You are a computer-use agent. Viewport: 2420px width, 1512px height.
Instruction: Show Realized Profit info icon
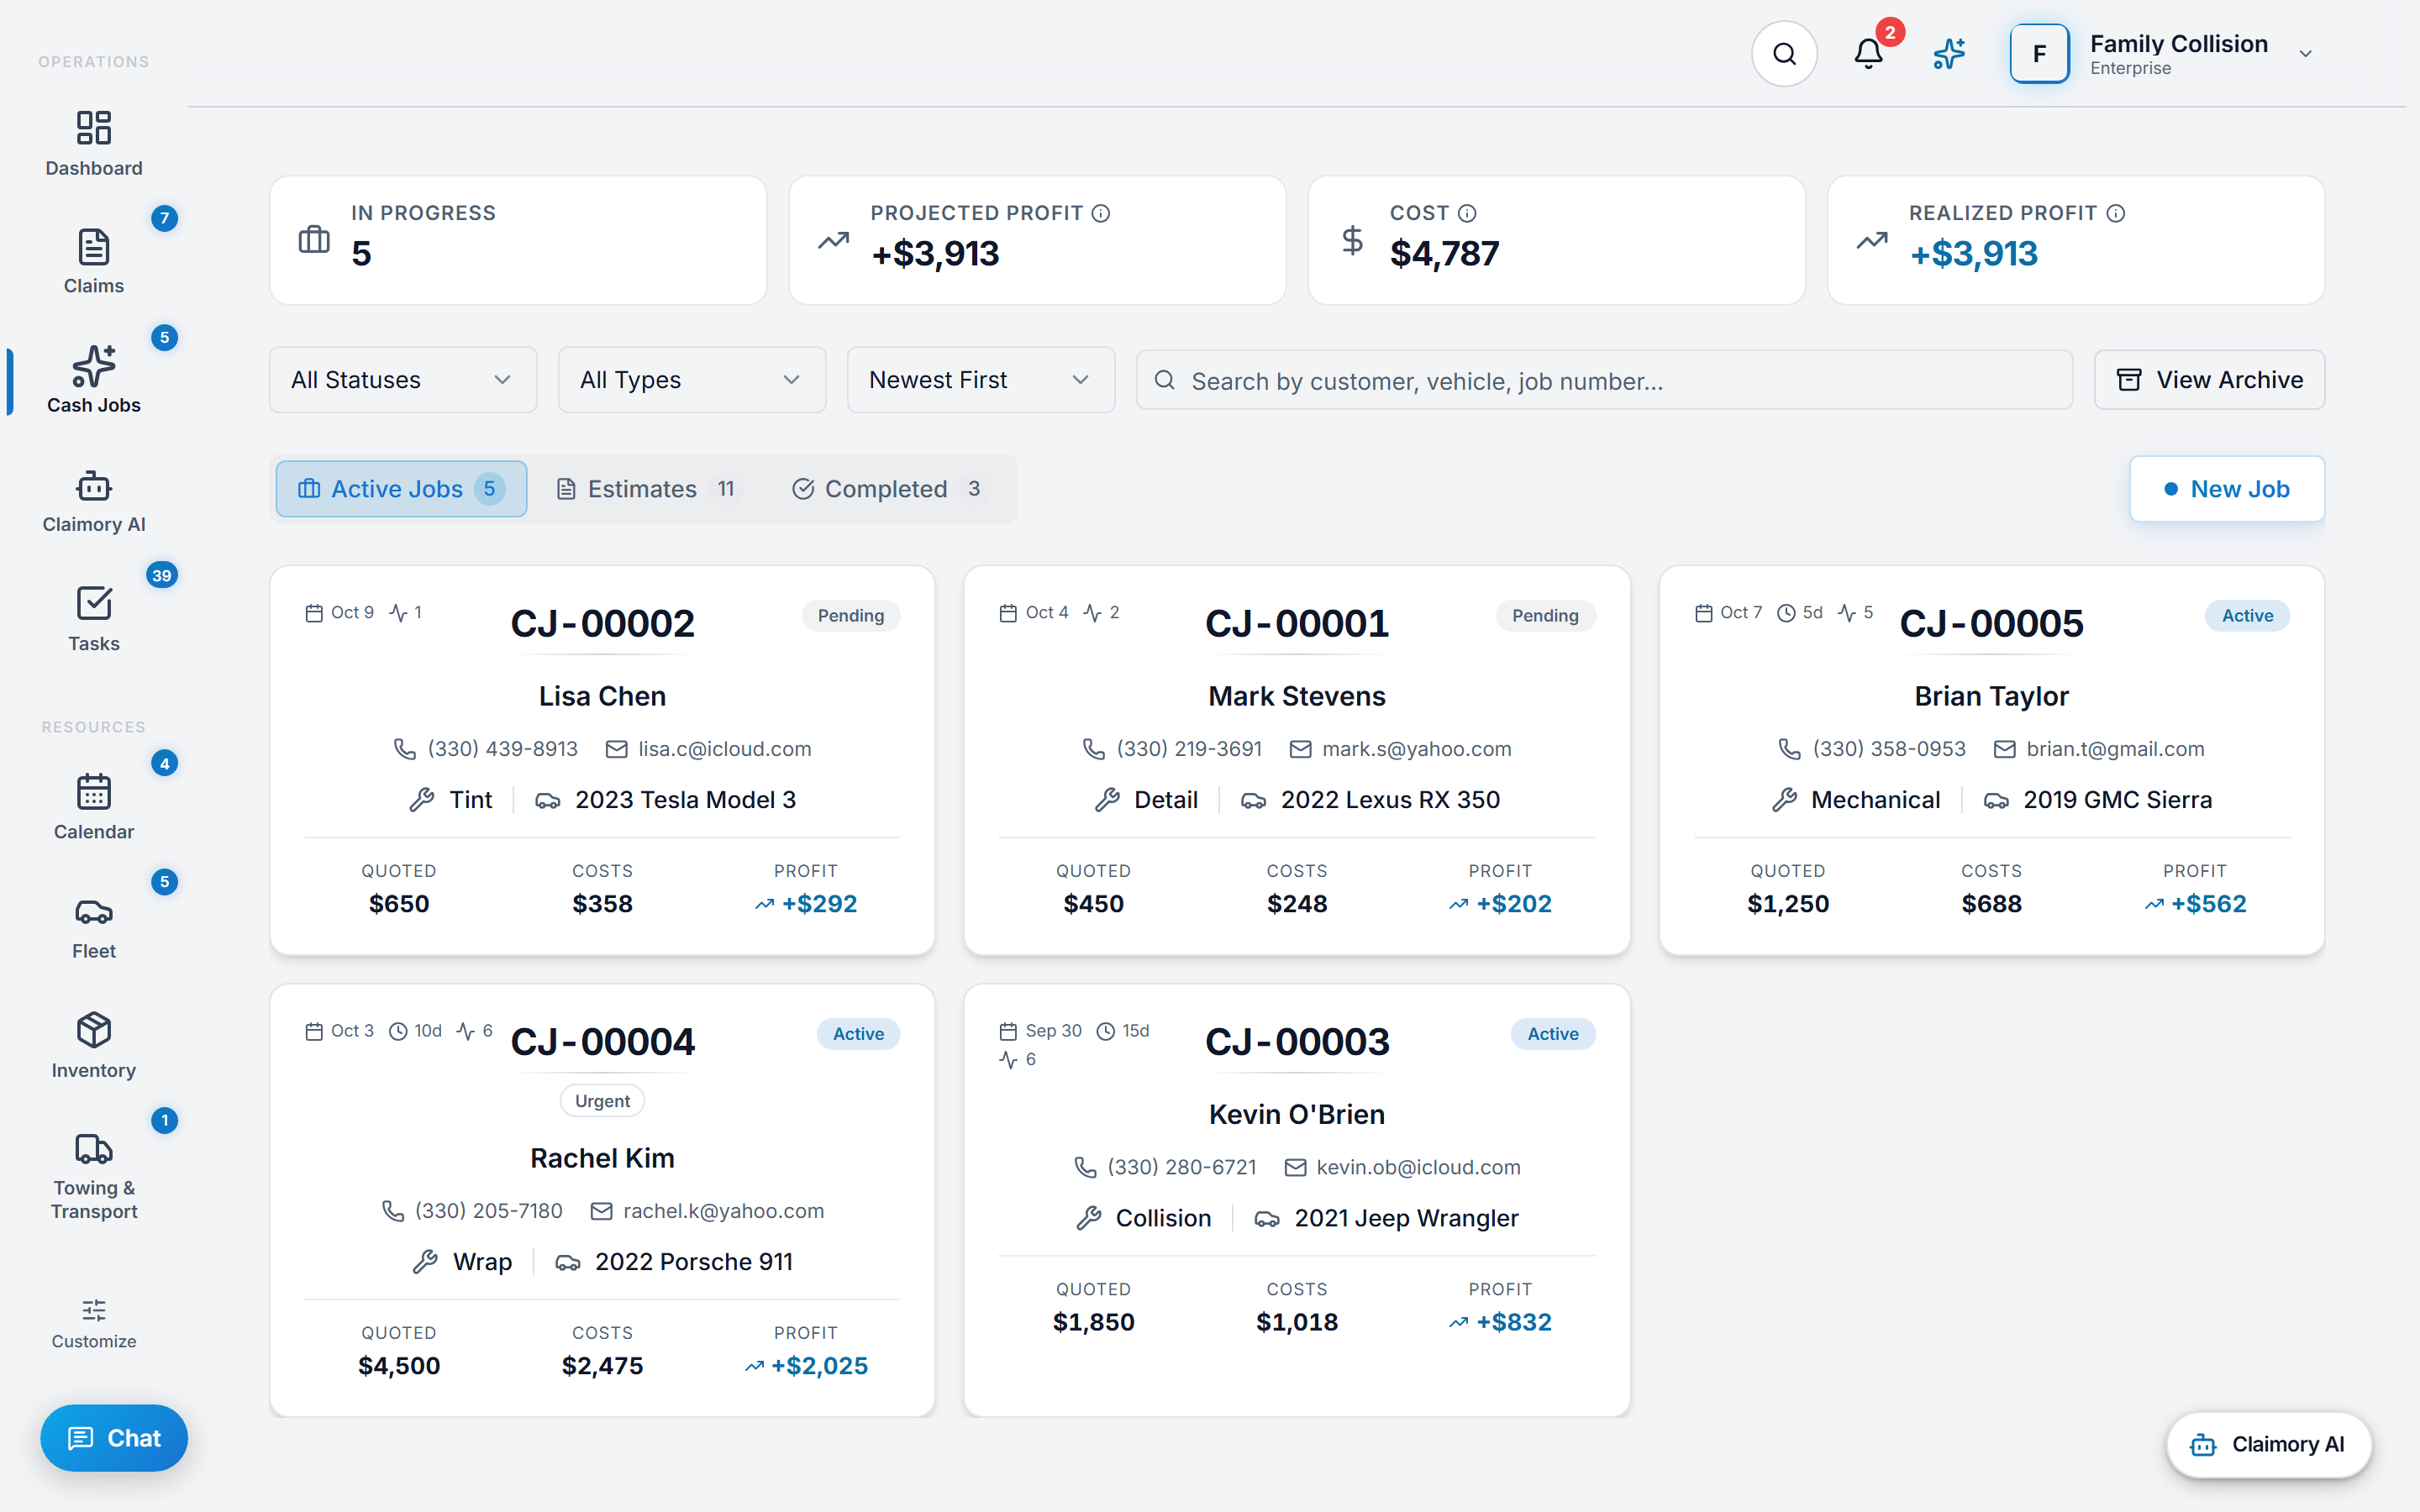click(2116, 213)
